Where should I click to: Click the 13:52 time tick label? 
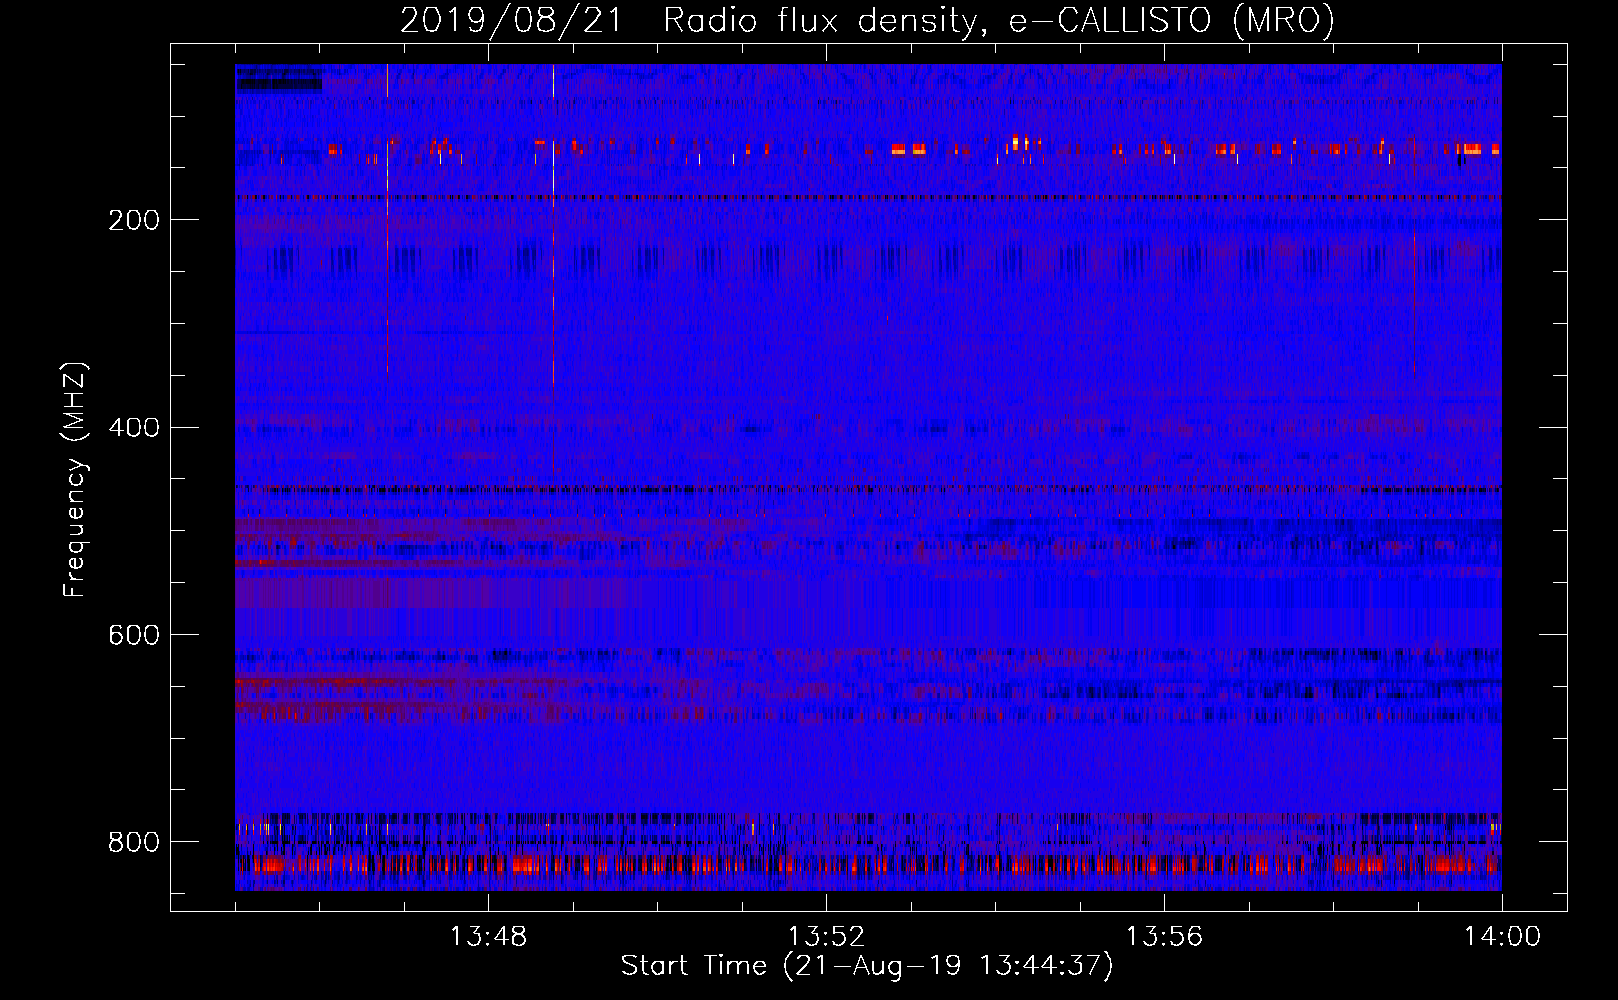[x=826, y=937]
